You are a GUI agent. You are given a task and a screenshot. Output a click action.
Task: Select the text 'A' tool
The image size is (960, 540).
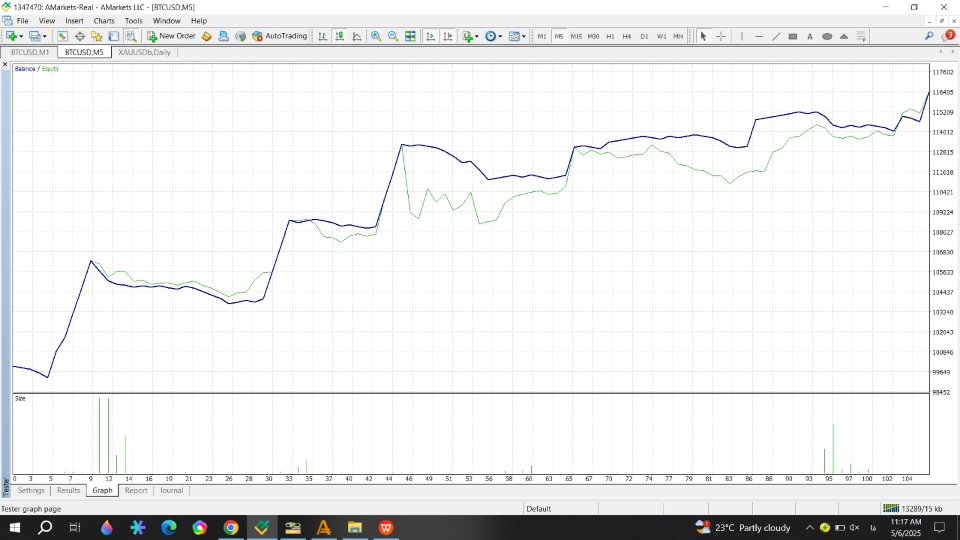pyautogui.click(x=809, y=37)
